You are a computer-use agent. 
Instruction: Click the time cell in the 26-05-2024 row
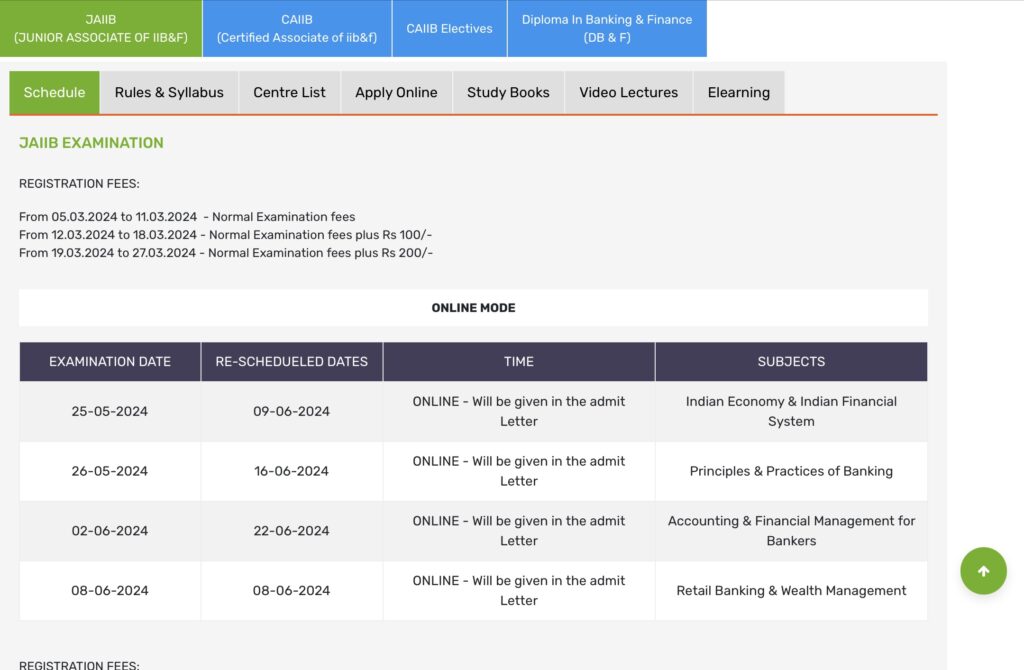(x=519, y=471)
